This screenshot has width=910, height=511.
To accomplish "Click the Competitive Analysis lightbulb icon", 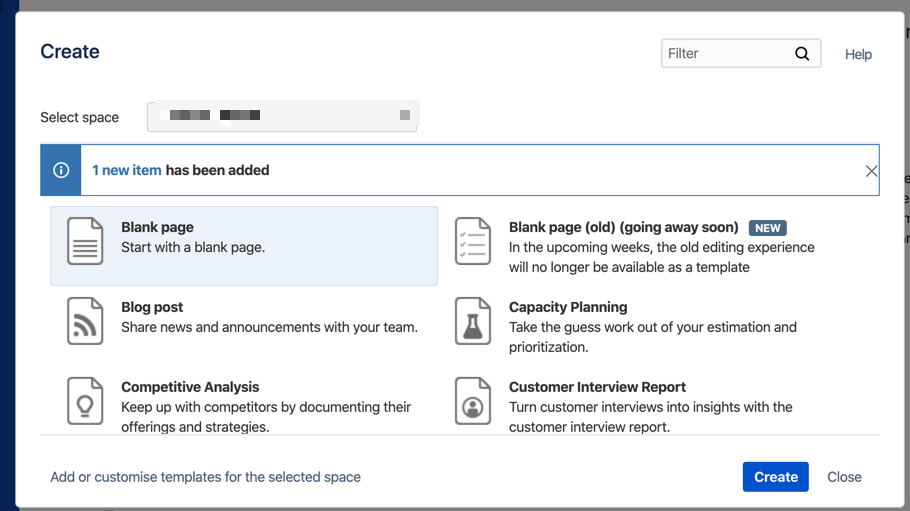I will 85,401.
